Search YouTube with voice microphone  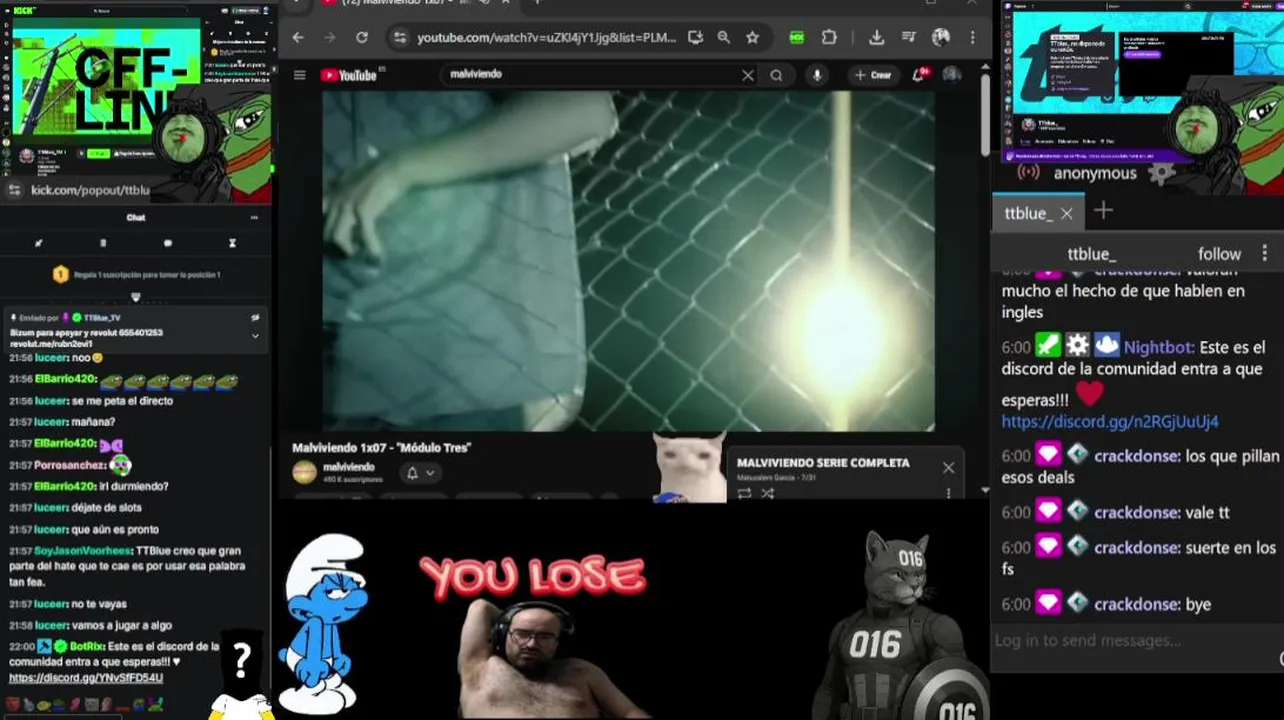pyautogui.click(x=817, y=75)
